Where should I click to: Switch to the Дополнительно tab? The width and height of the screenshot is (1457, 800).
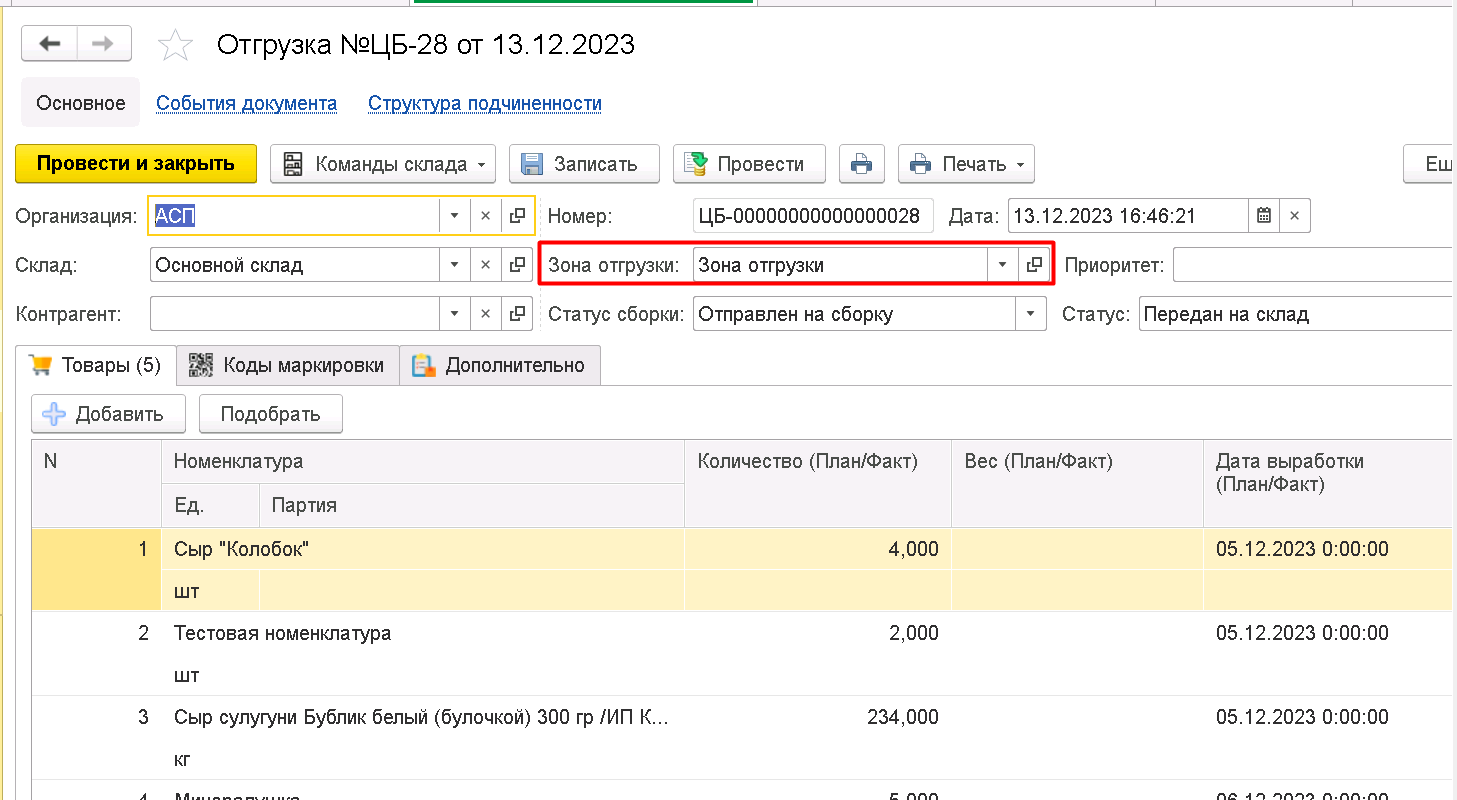pyautogui.click(x=500, y=365)
